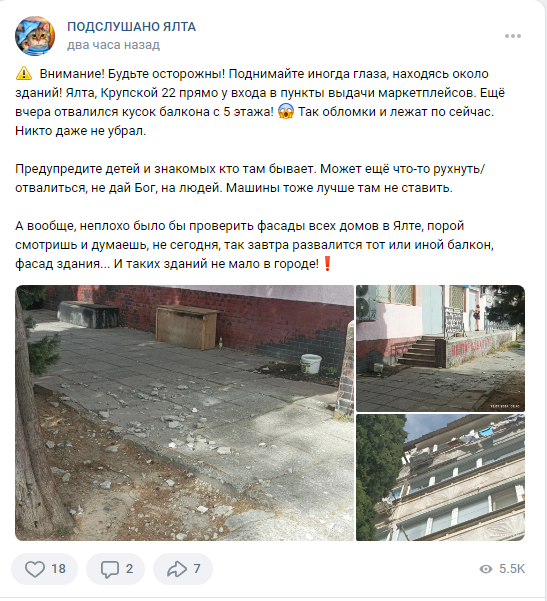Open the ПОДСЛУШАНО ЯЛТА cat avatar

pyautogui.click(x=34, y=36)
